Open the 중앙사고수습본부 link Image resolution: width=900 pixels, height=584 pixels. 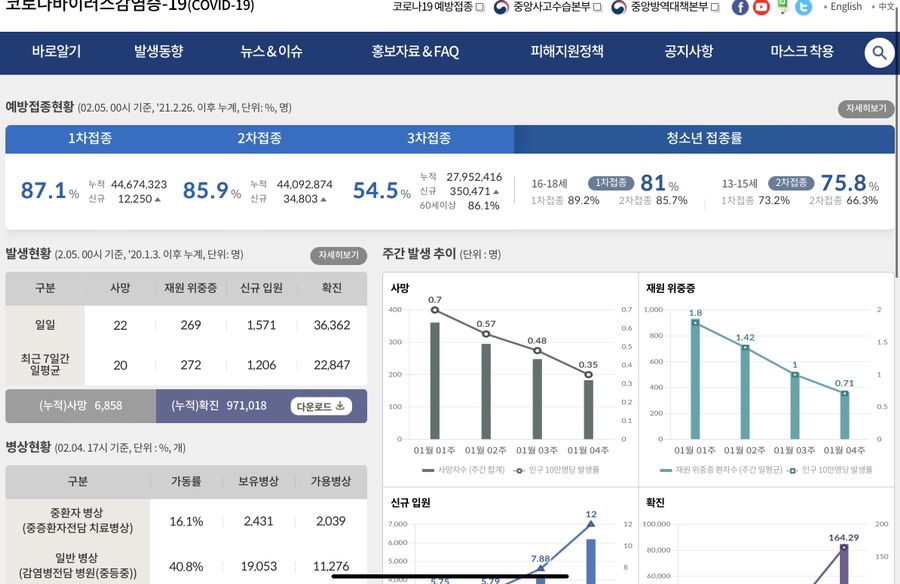(552, 7)
